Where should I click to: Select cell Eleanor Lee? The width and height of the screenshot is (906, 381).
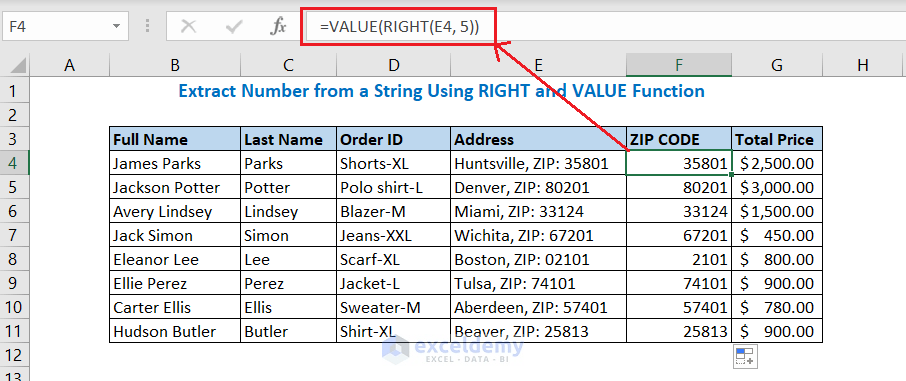(175, 259)
